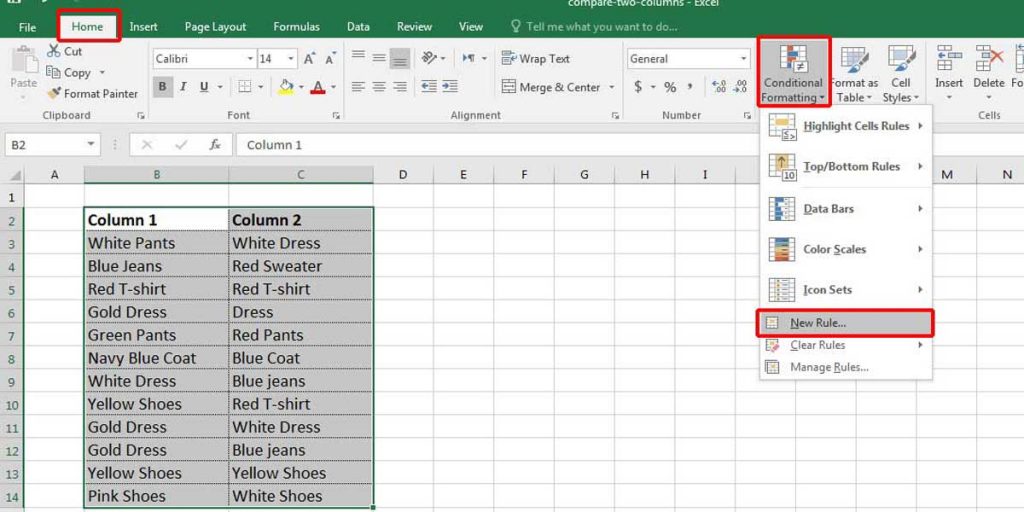Apply cell borders icon

pyautogui.click(x=244, y=87)
